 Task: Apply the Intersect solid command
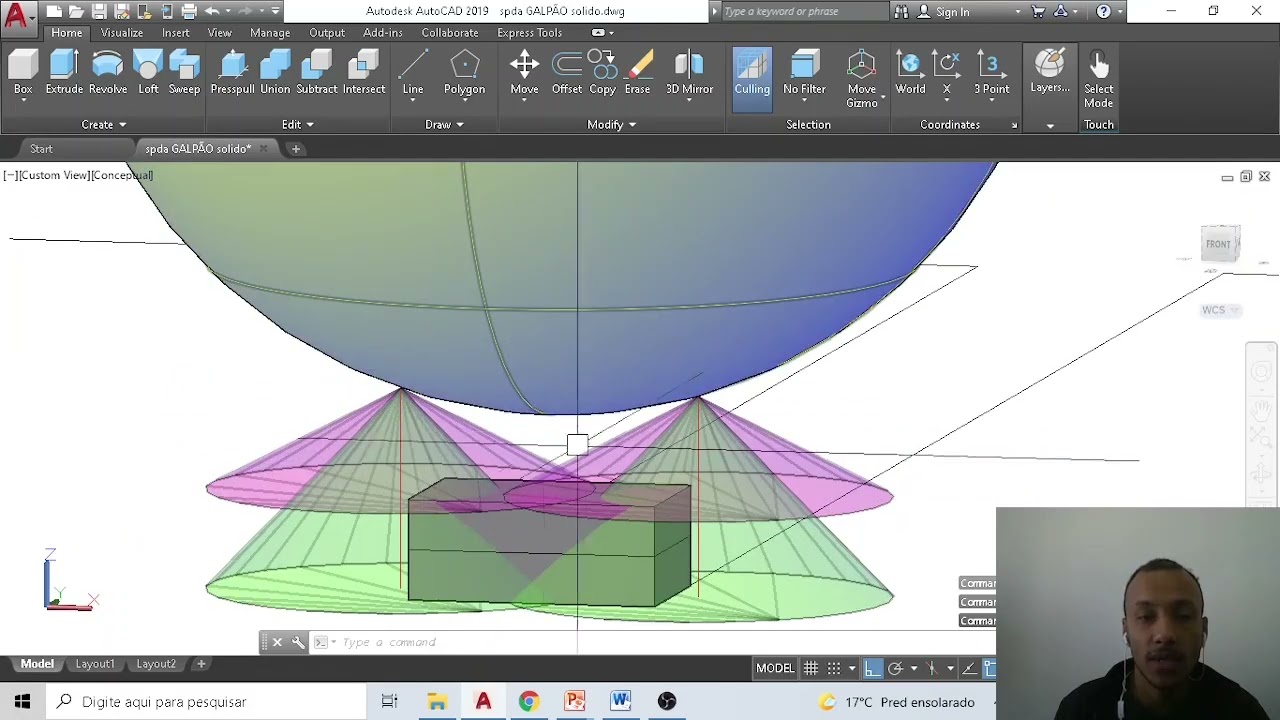pos(364,74)
